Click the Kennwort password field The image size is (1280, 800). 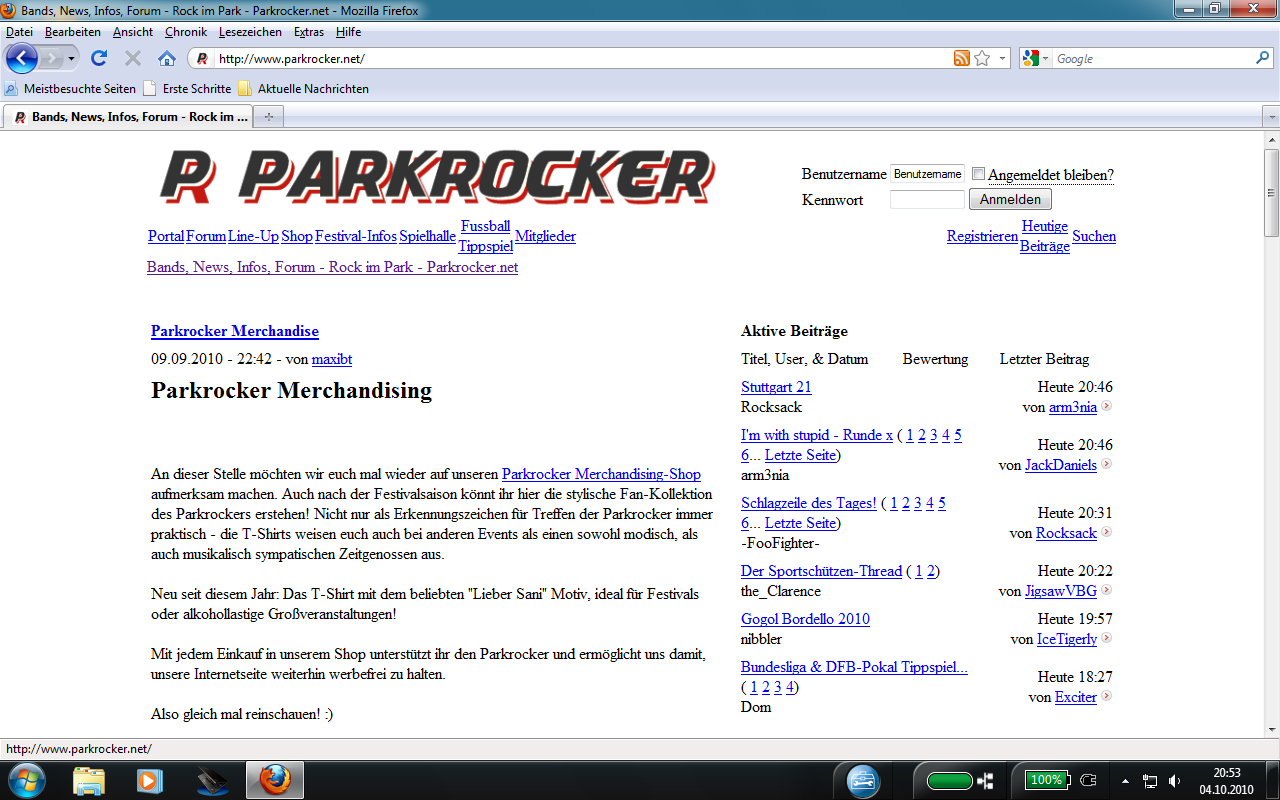(927, 199)
